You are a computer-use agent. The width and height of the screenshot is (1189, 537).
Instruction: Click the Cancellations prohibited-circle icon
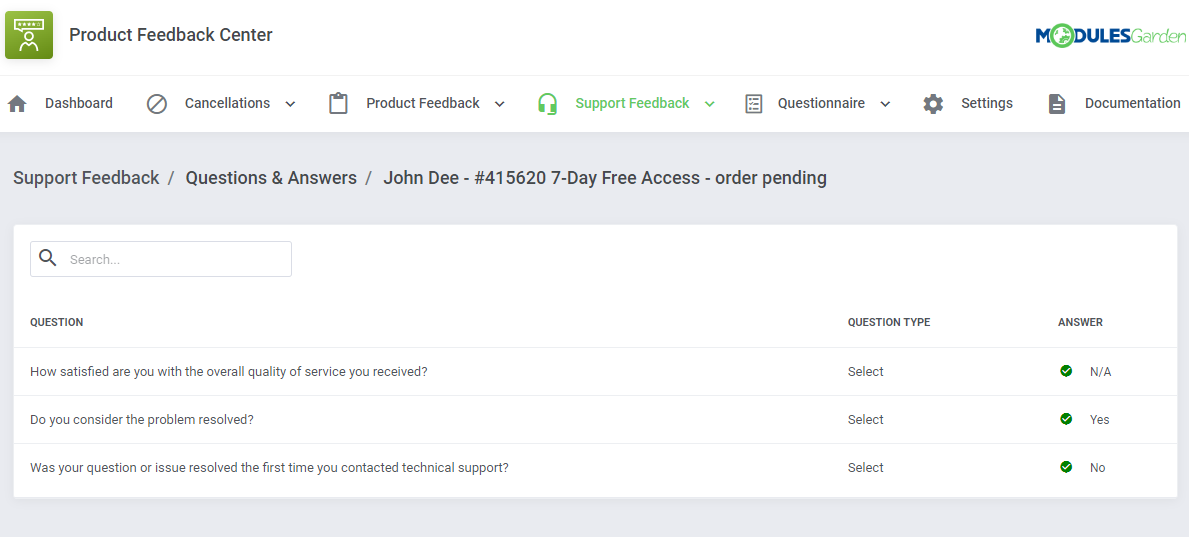pyautogui.click(x=157, y=104)
